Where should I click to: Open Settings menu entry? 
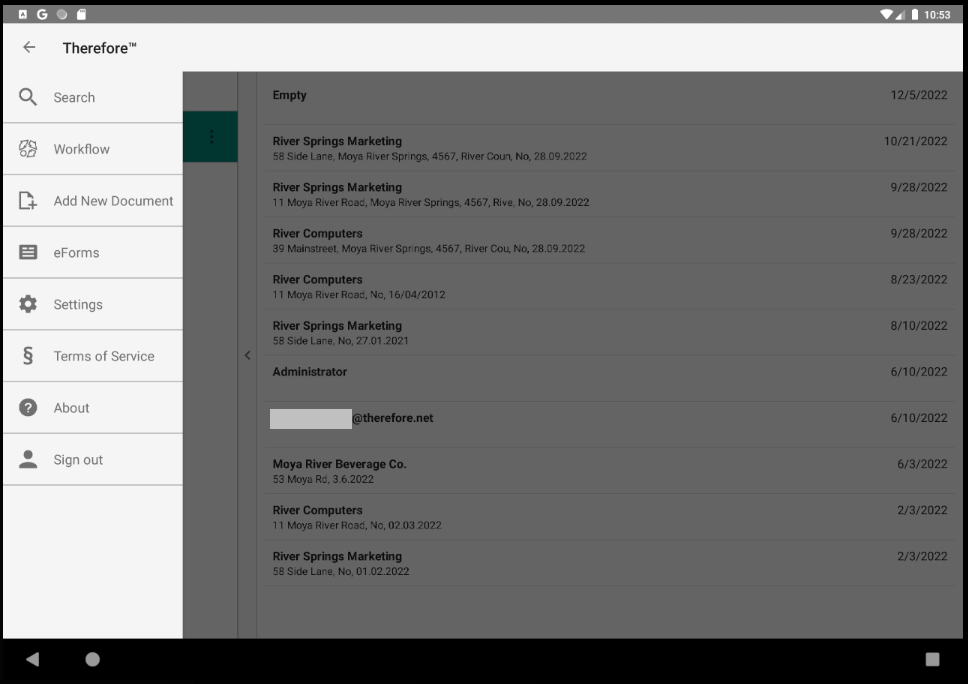click(93, 304)
